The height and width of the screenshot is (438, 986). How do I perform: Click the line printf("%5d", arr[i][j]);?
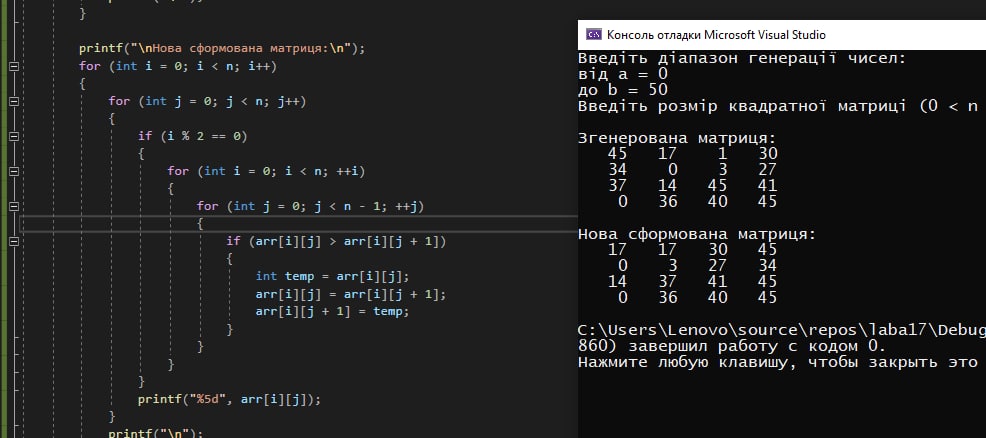230,399
